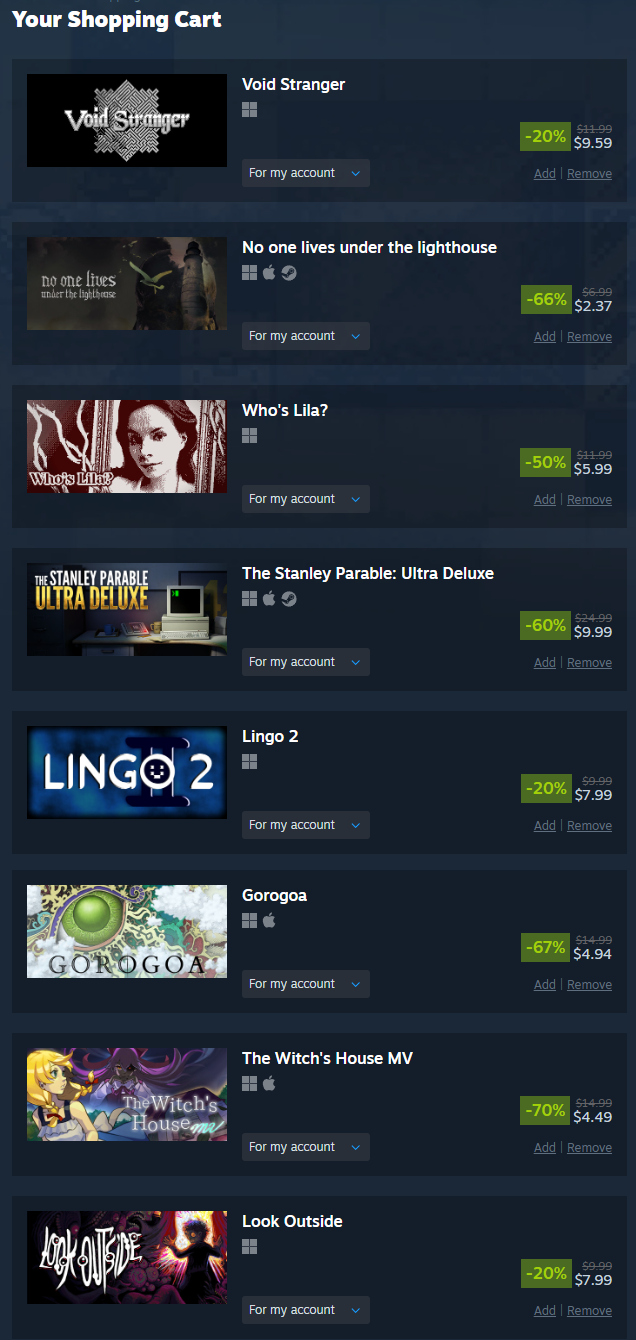636x1340 pixels.
Task: Click the Apple icon under lighthouse game
Action: pos(269,273)
